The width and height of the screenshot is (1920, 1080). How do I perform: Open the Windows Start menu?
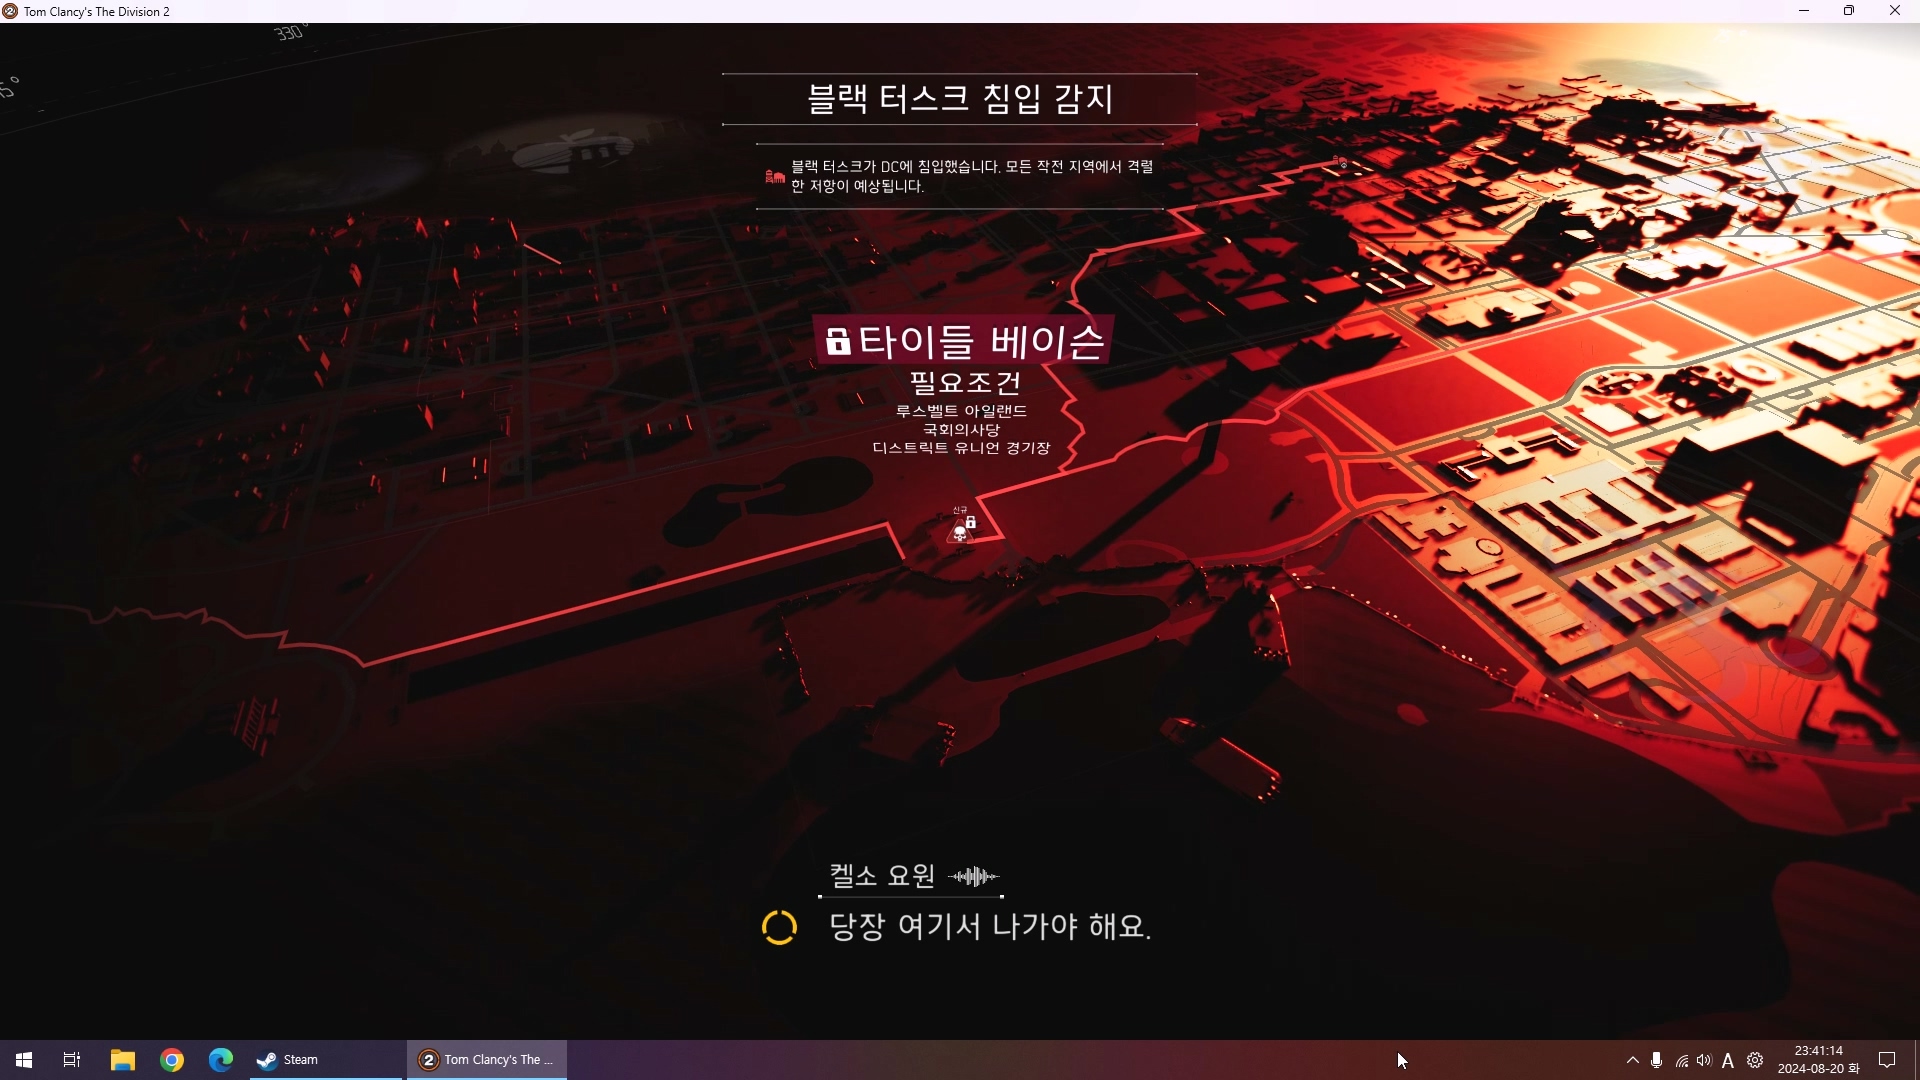(24, 1060)
